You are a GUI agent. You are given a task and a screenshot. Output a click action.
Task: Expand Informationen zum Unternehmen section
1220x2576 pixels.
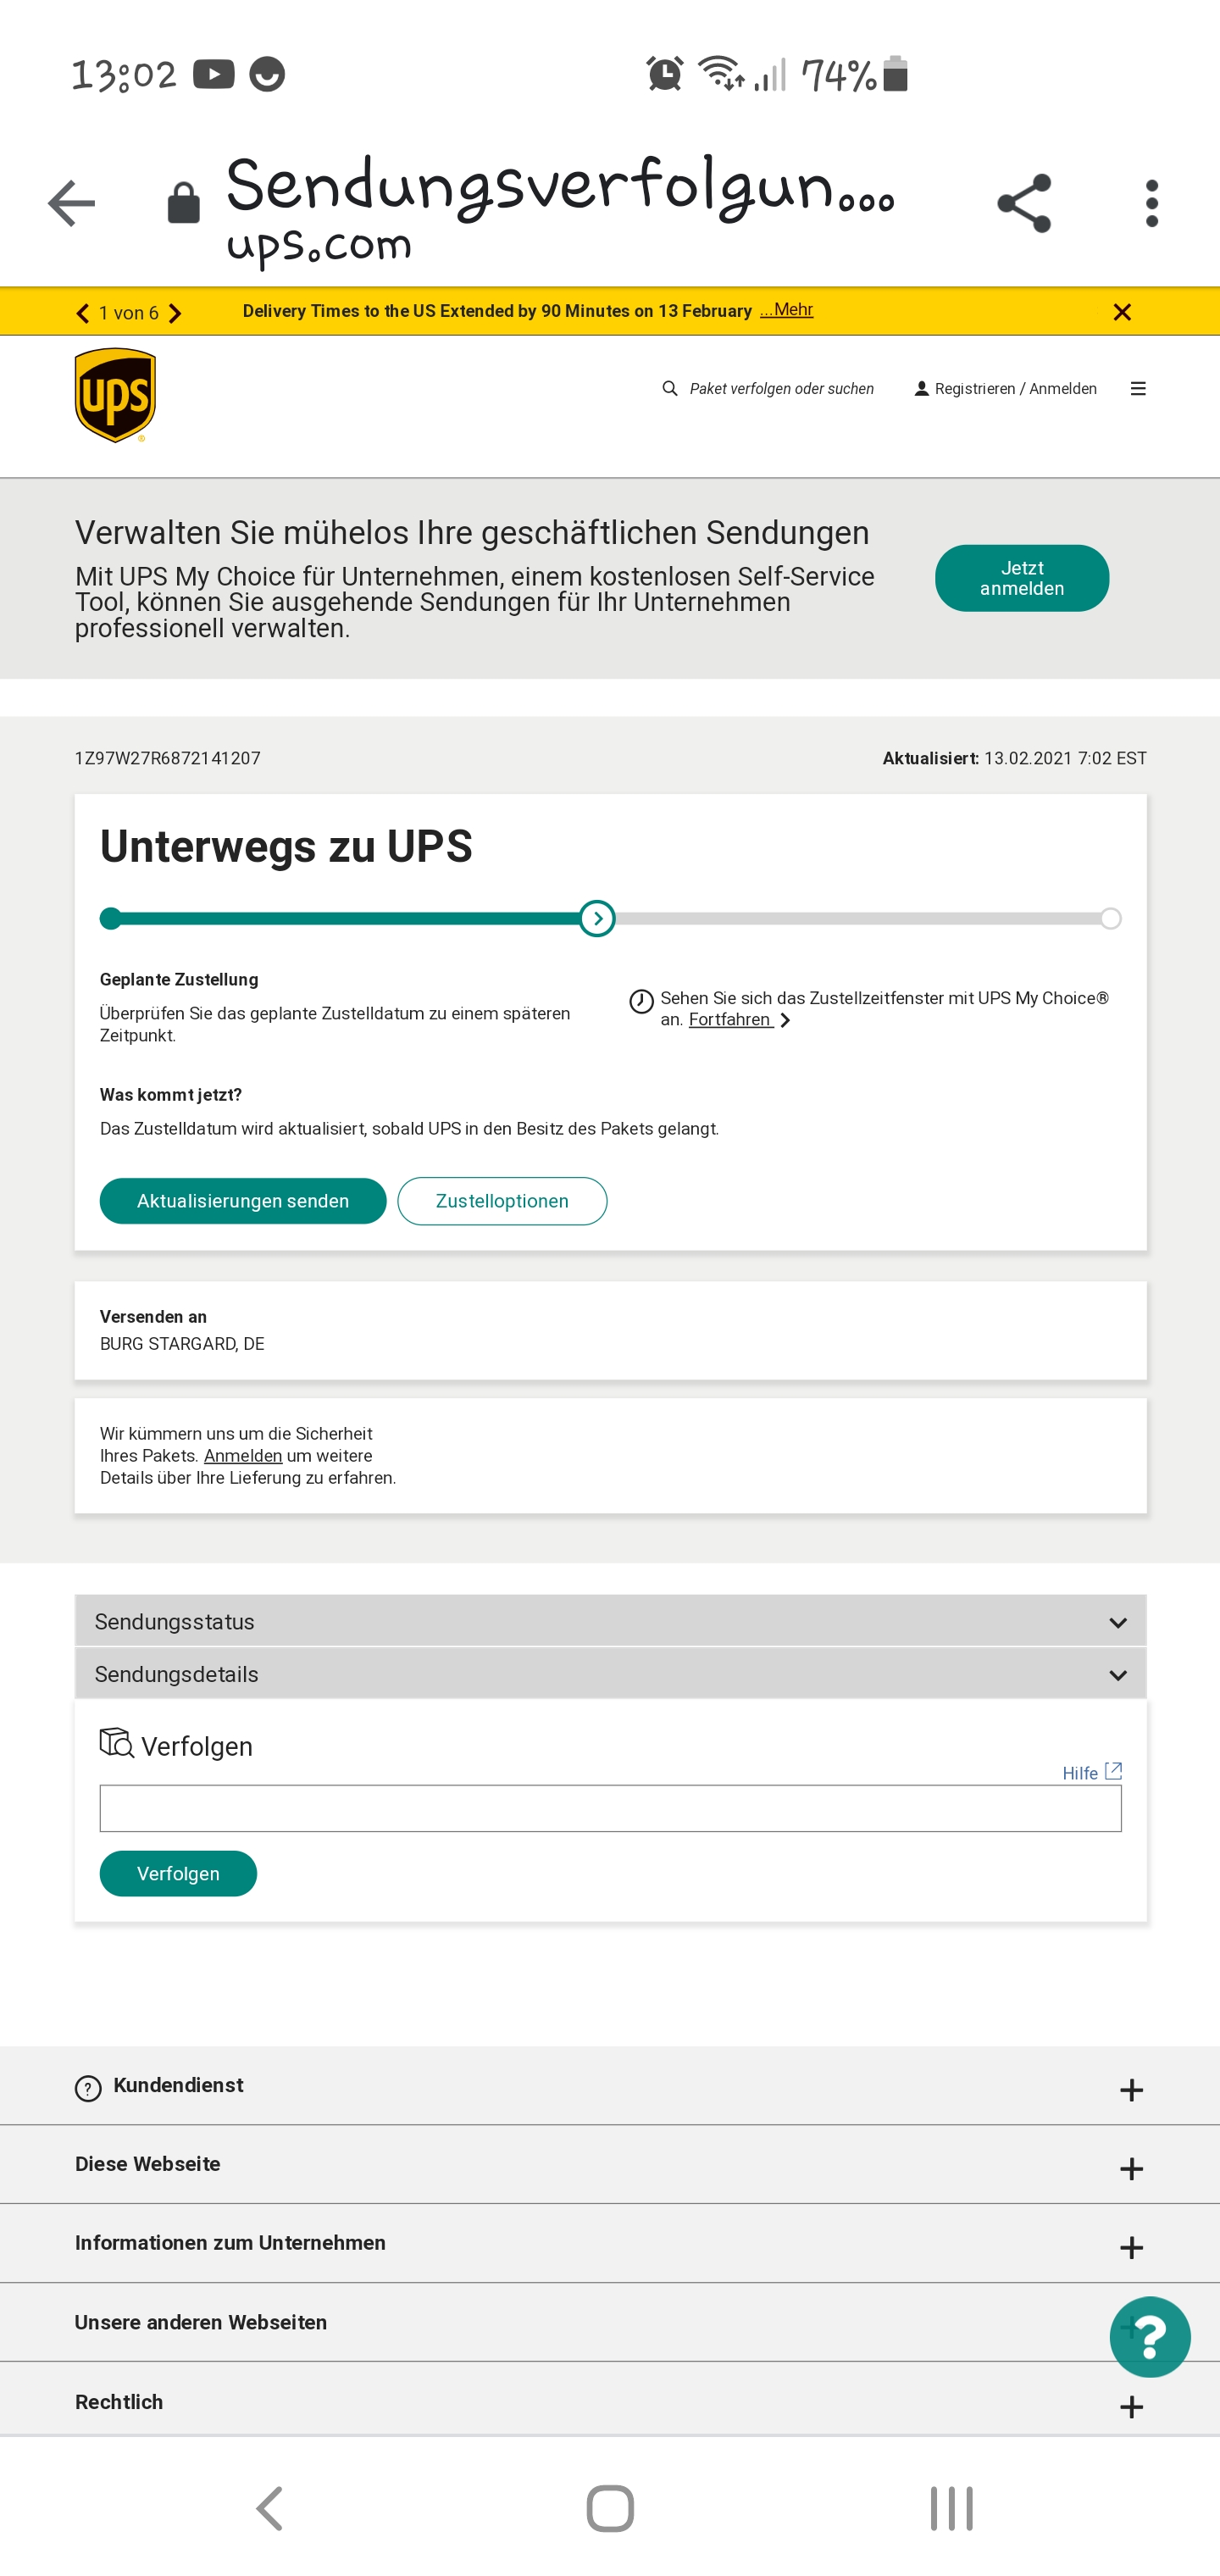(x=610, y=2243)
